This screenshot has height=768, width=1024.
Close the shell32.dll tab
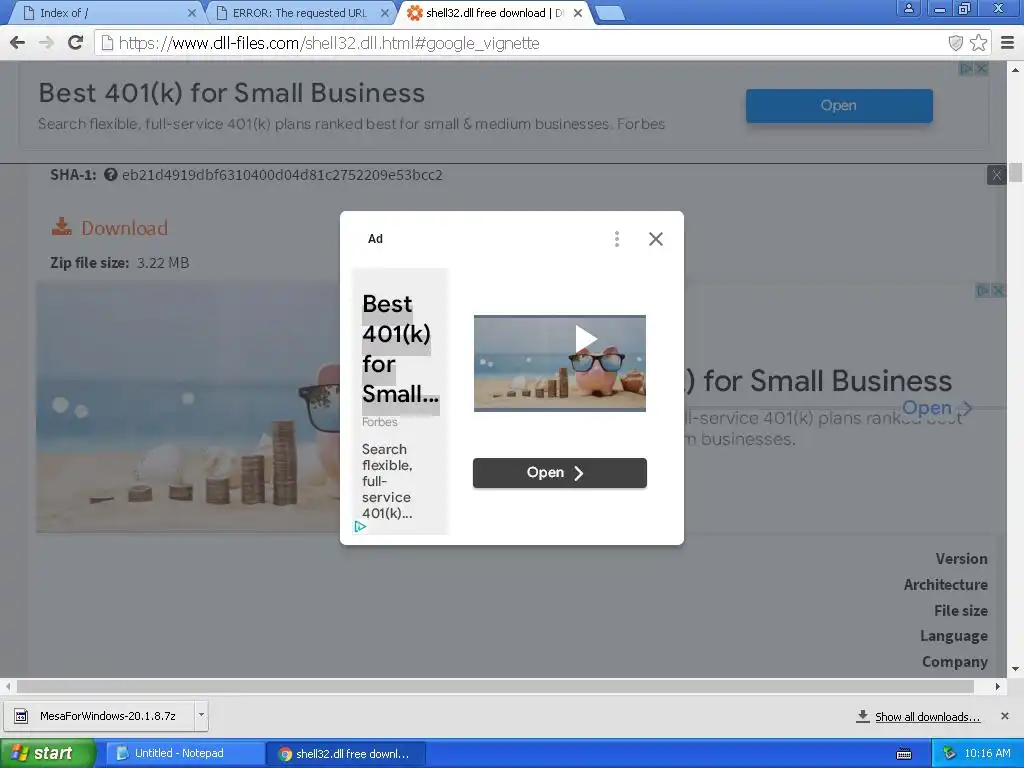coord(577,13)
